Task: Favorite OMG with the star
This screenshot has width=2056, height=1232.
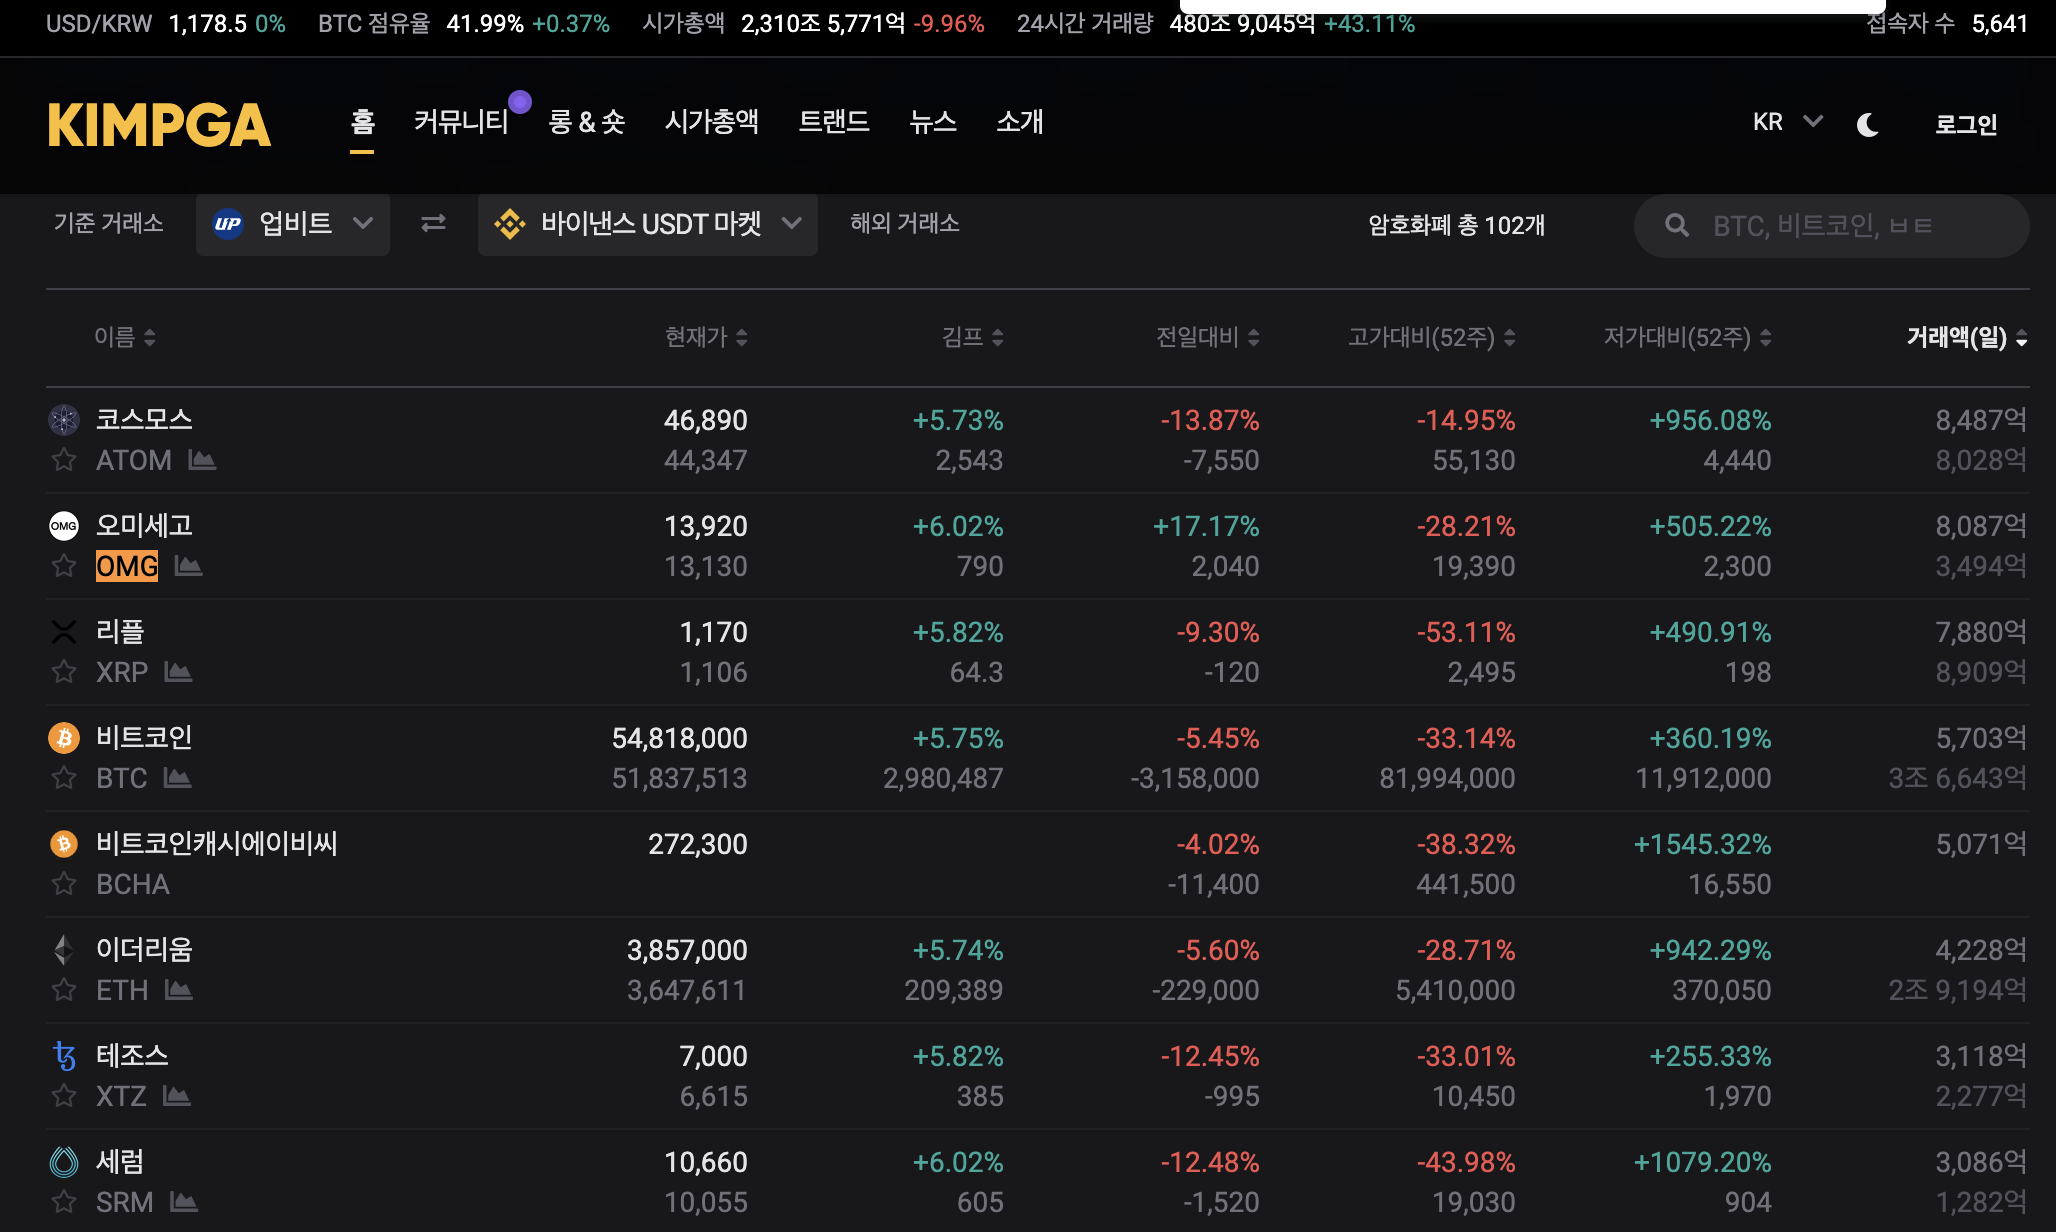Action: (64, 566)
